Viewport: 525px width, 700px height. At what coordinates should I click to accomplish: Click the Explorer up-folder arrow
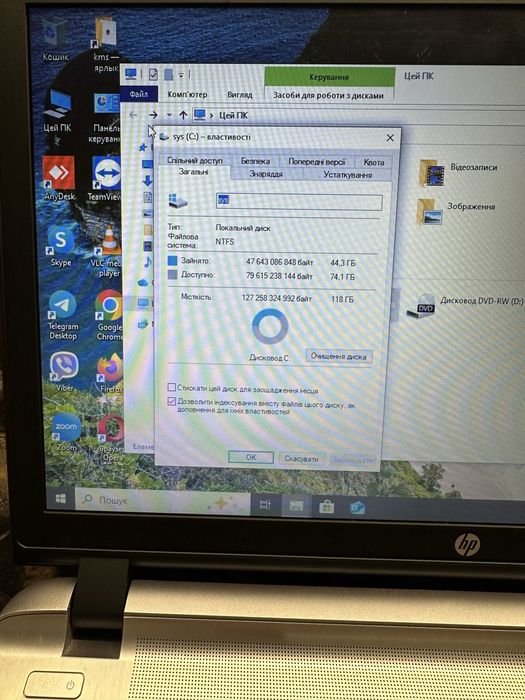pyautogui.click(x=183, y=115)
